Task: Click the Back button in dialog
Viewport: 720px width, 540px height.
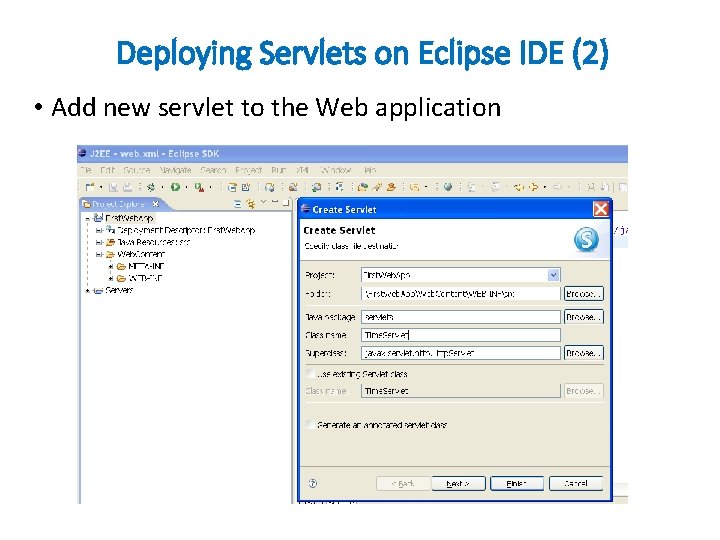Action: click(403, 484)
